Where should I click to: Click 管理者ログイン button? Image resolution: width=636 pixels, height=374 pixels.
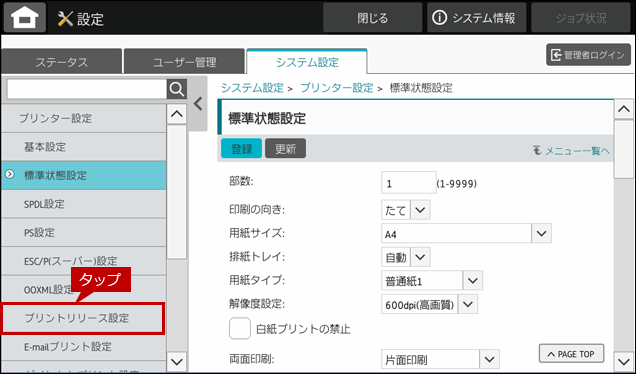click(x=589, y=55)
